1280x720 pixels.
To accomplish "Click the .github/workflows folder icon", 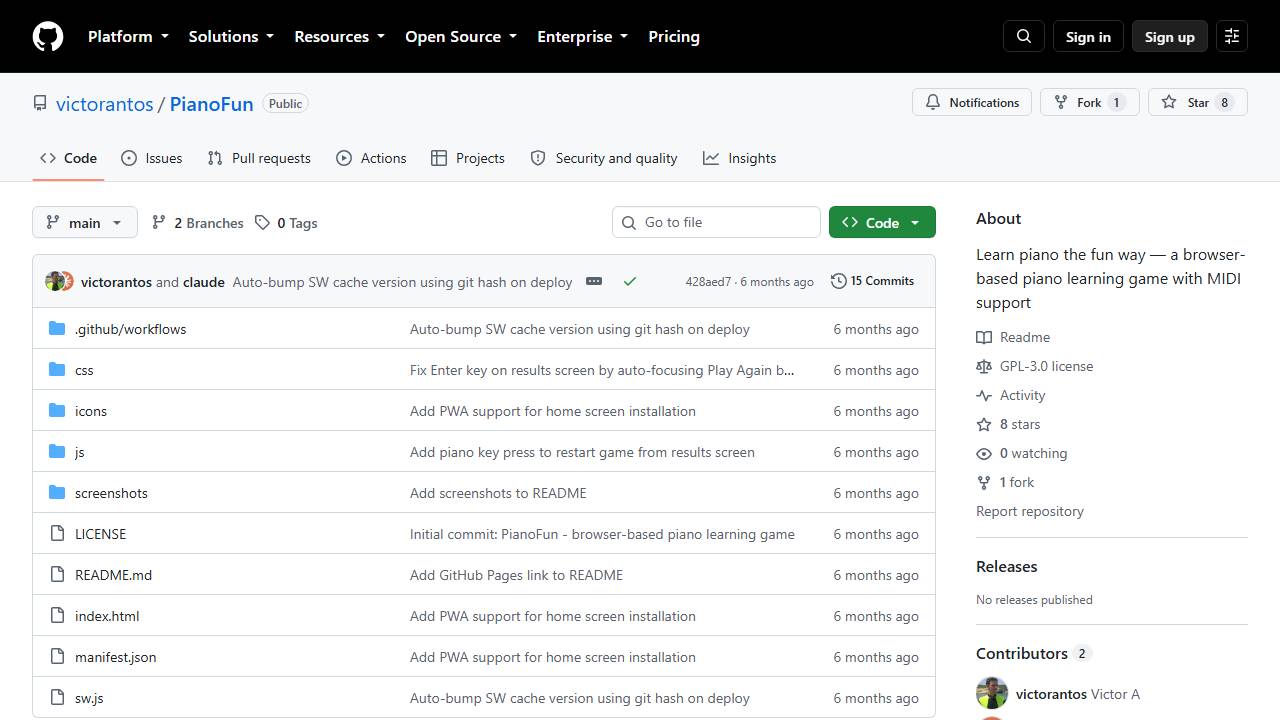I will pyautogui.click(x=57, y=329).
